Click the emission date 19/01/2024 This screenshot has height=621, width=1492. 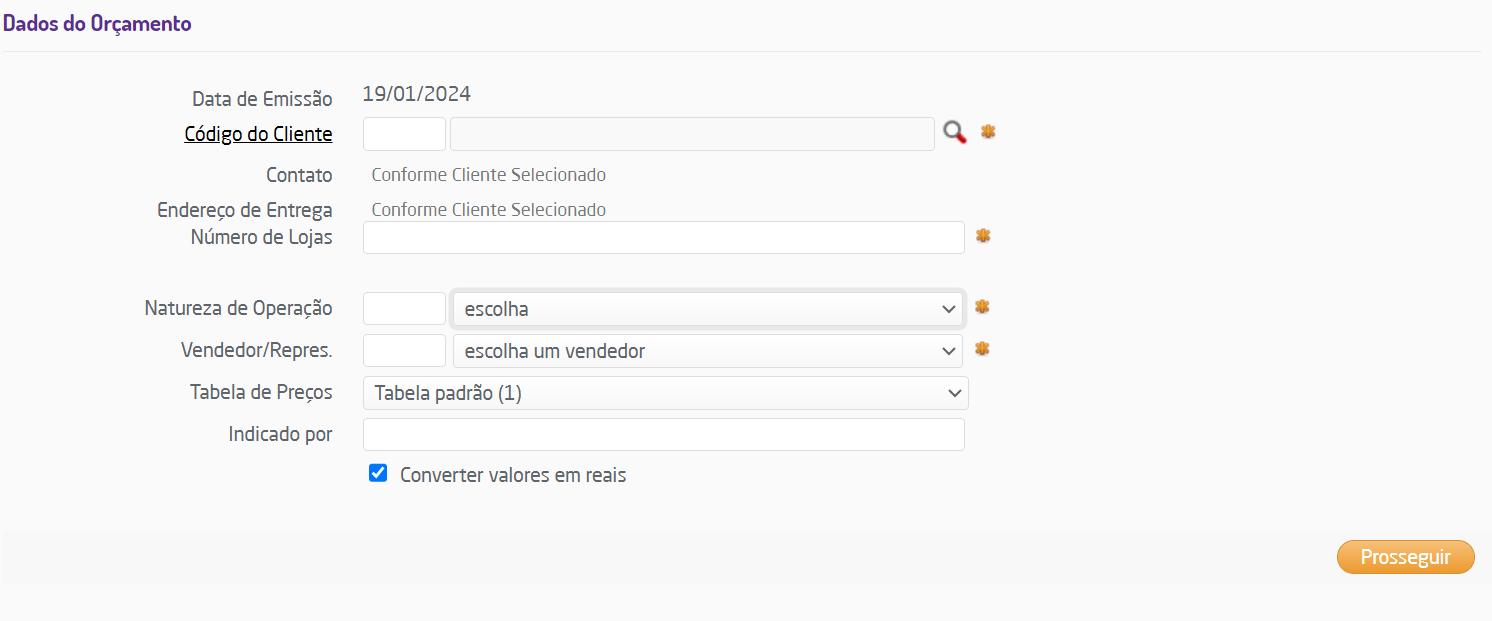coord(416,95)
